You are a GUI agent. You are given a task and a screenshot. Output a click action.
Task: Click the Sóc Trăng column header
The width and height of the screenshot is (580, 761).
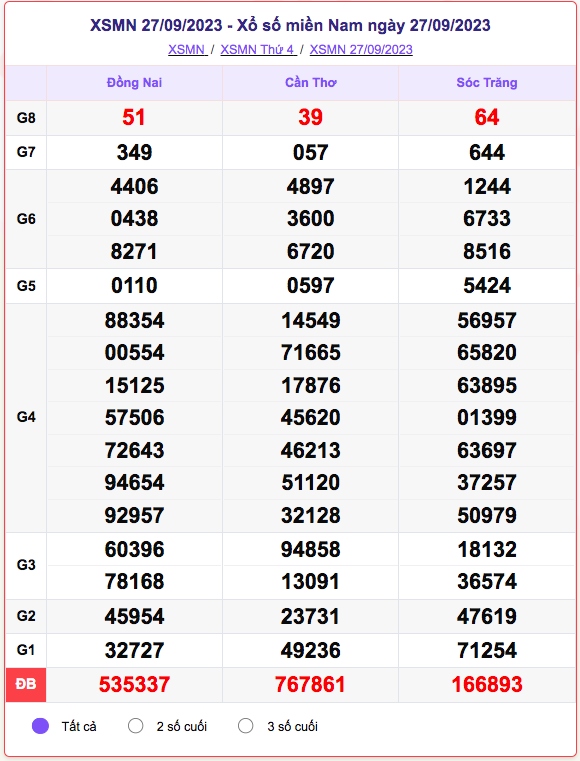coord(487,83)
